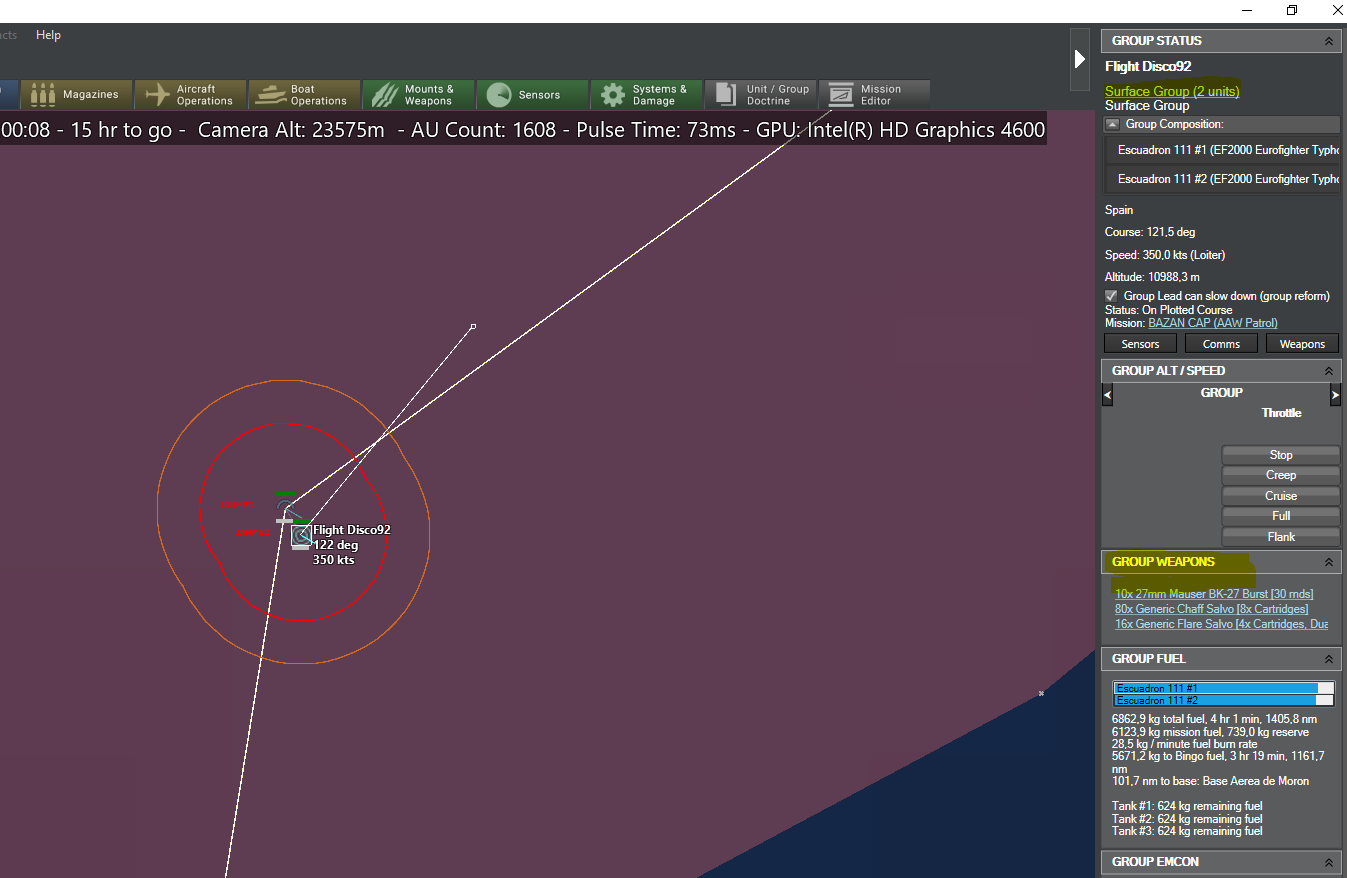Image resolution: width=1347 pixels, height=878 pixels.
Task: Click the left arrow beside GROUP
Action: (x=1107, y=396)
